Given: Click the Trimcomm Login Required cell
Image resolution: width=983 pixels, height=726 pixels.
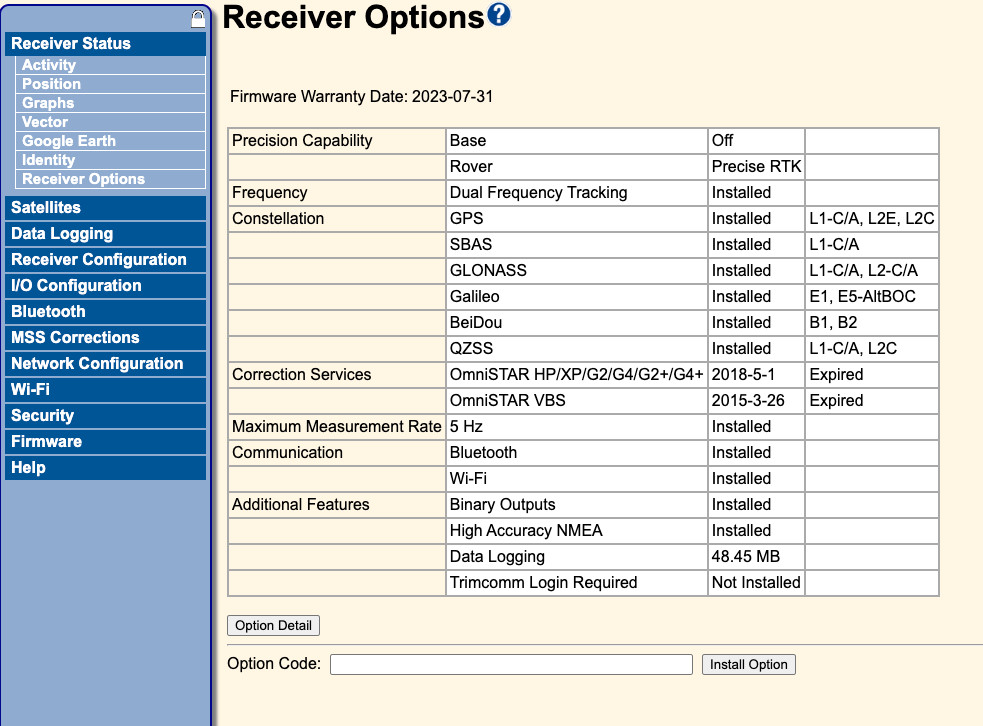Looking at the screenshot, I should point(577,583).
